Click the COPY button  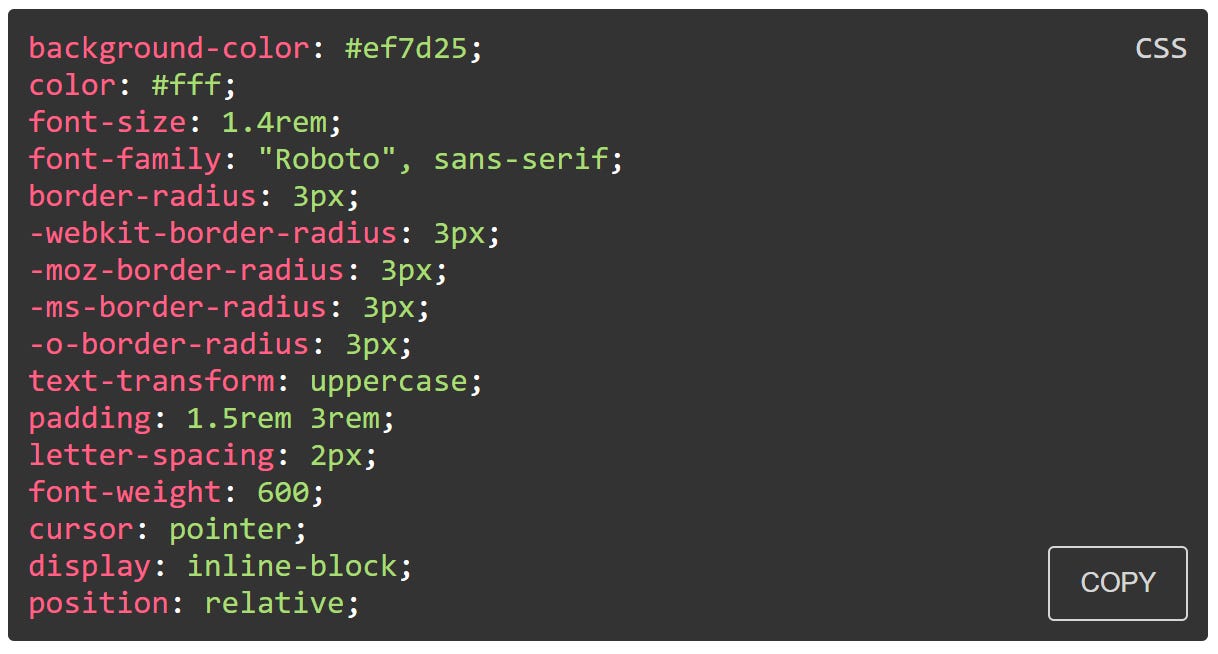pyautogui.click(x=1117, y=583)
